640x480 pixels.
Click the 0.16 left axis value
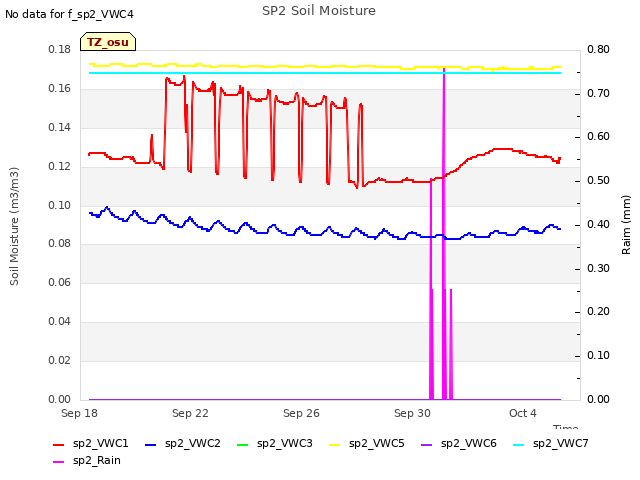(59, 89)
